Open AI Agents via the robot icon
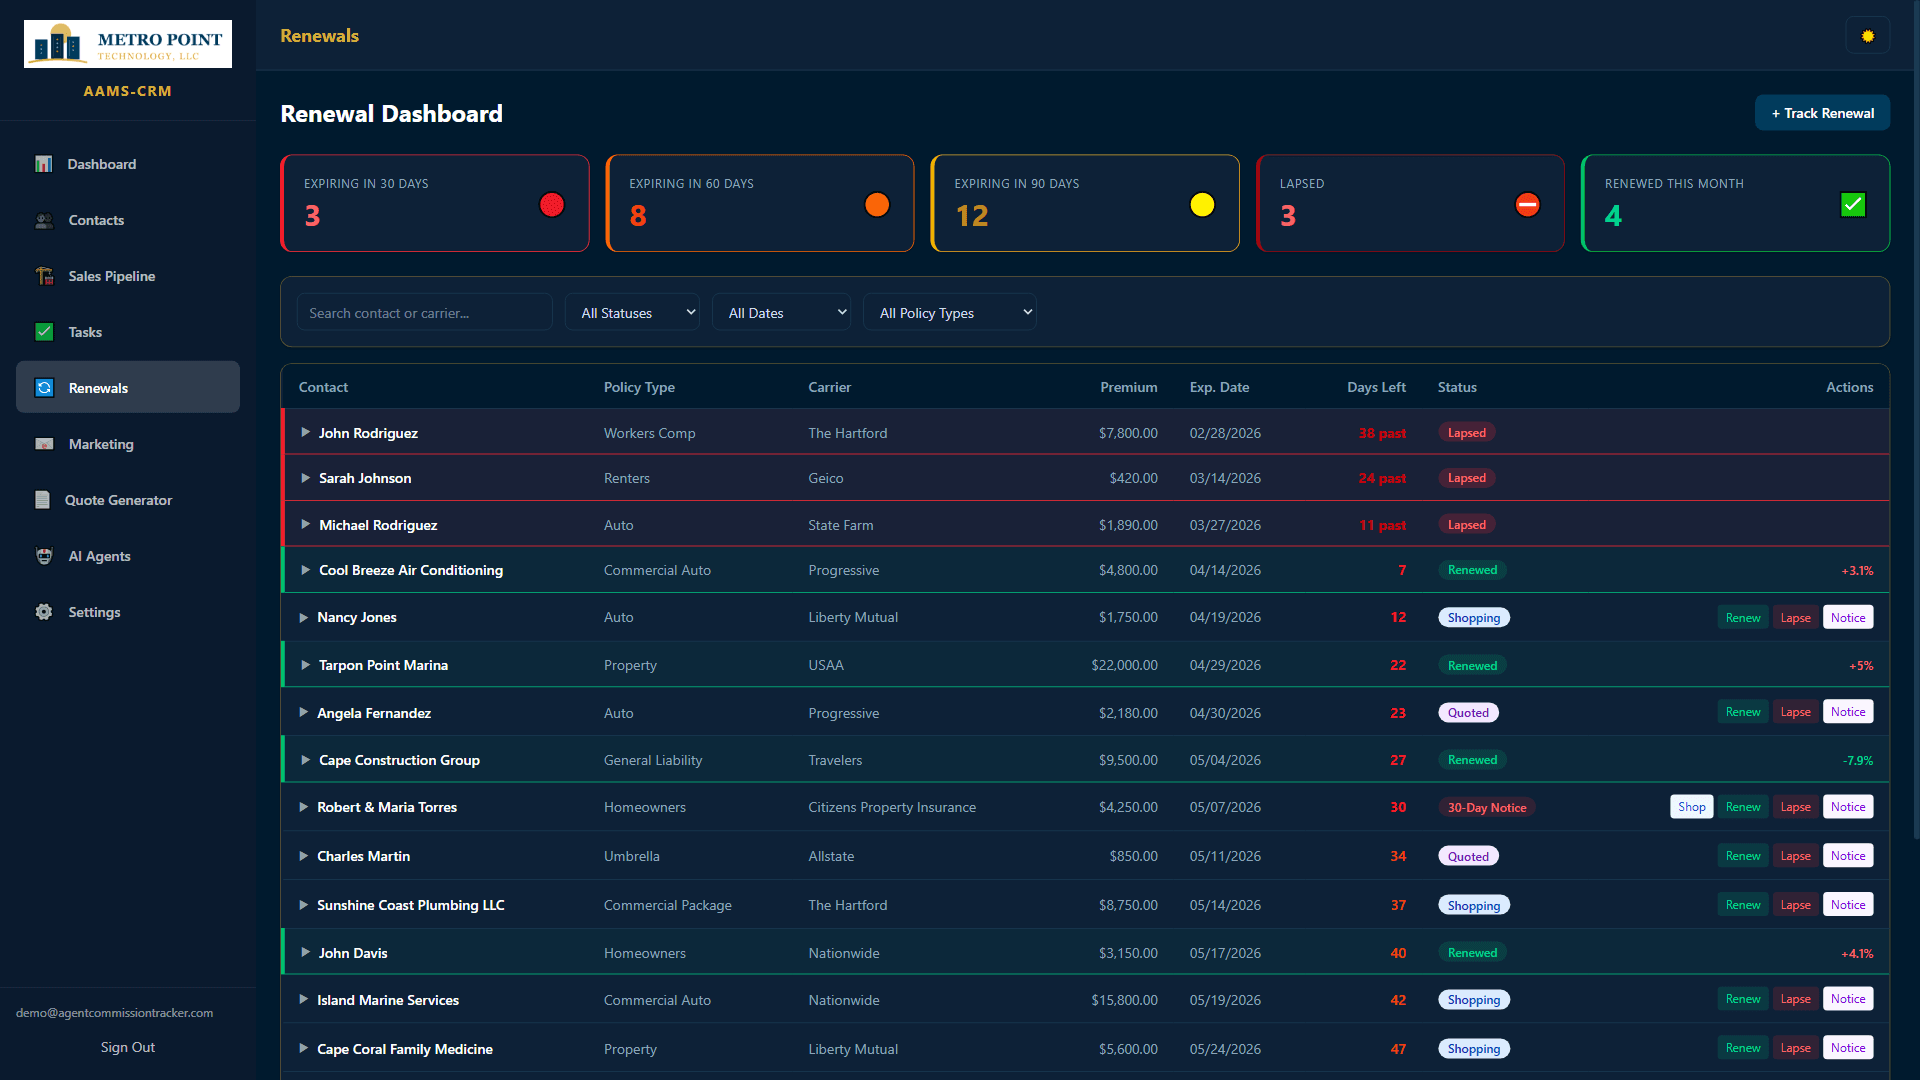Screen dimensions: 1920x1080 pos(44,556)
